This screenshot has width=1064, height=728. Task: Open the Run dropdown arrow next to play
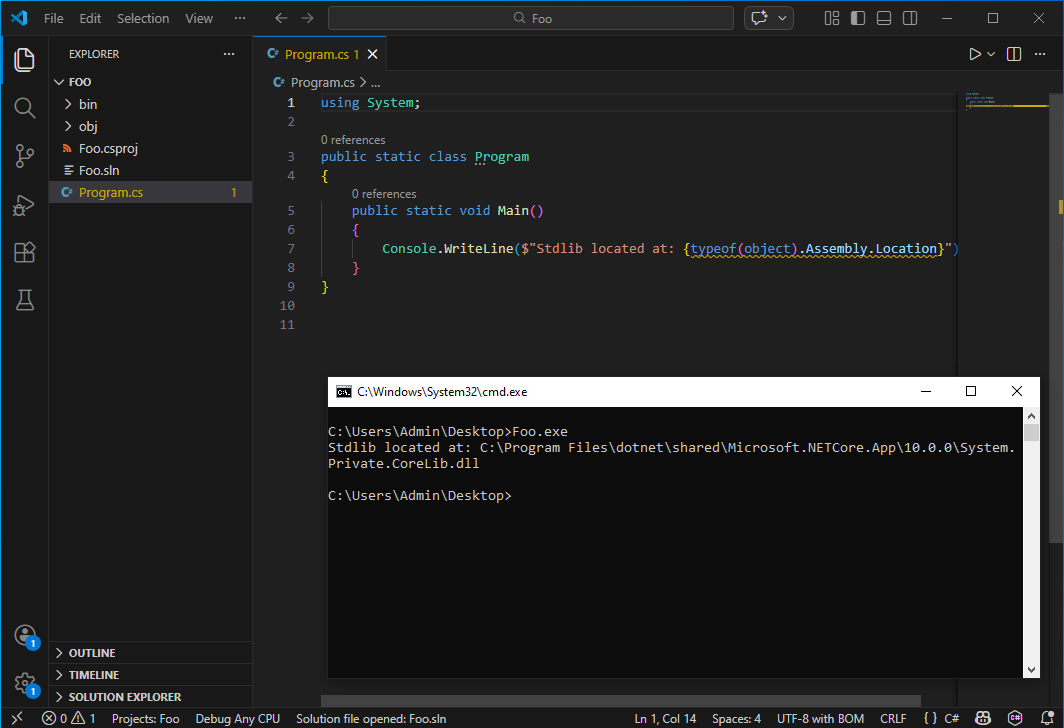click(991, 54)
